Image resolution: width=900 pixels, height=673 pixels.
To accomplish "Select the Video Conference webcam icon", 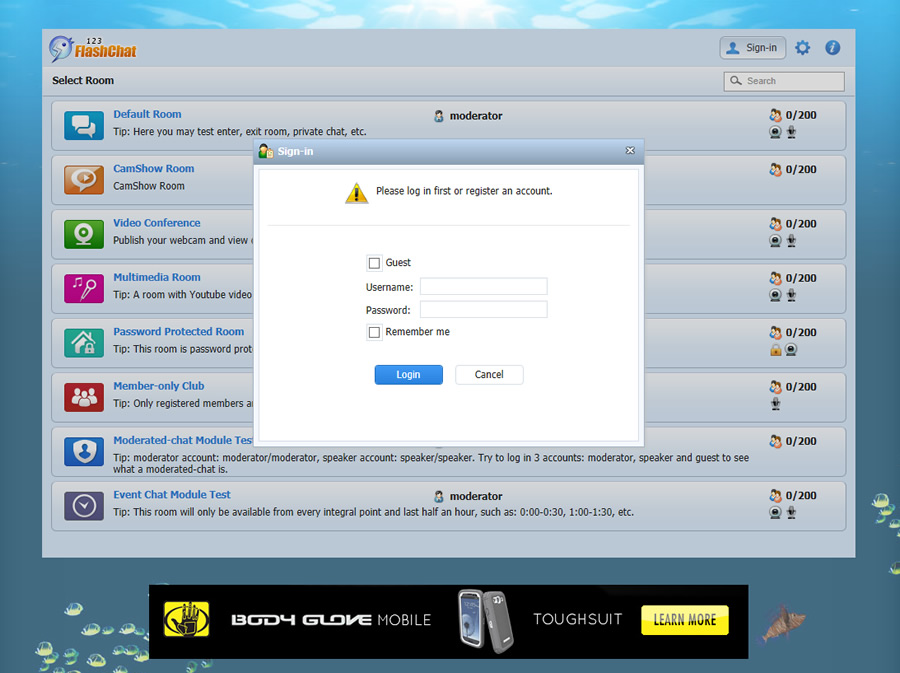I will (x=84, y=233).
